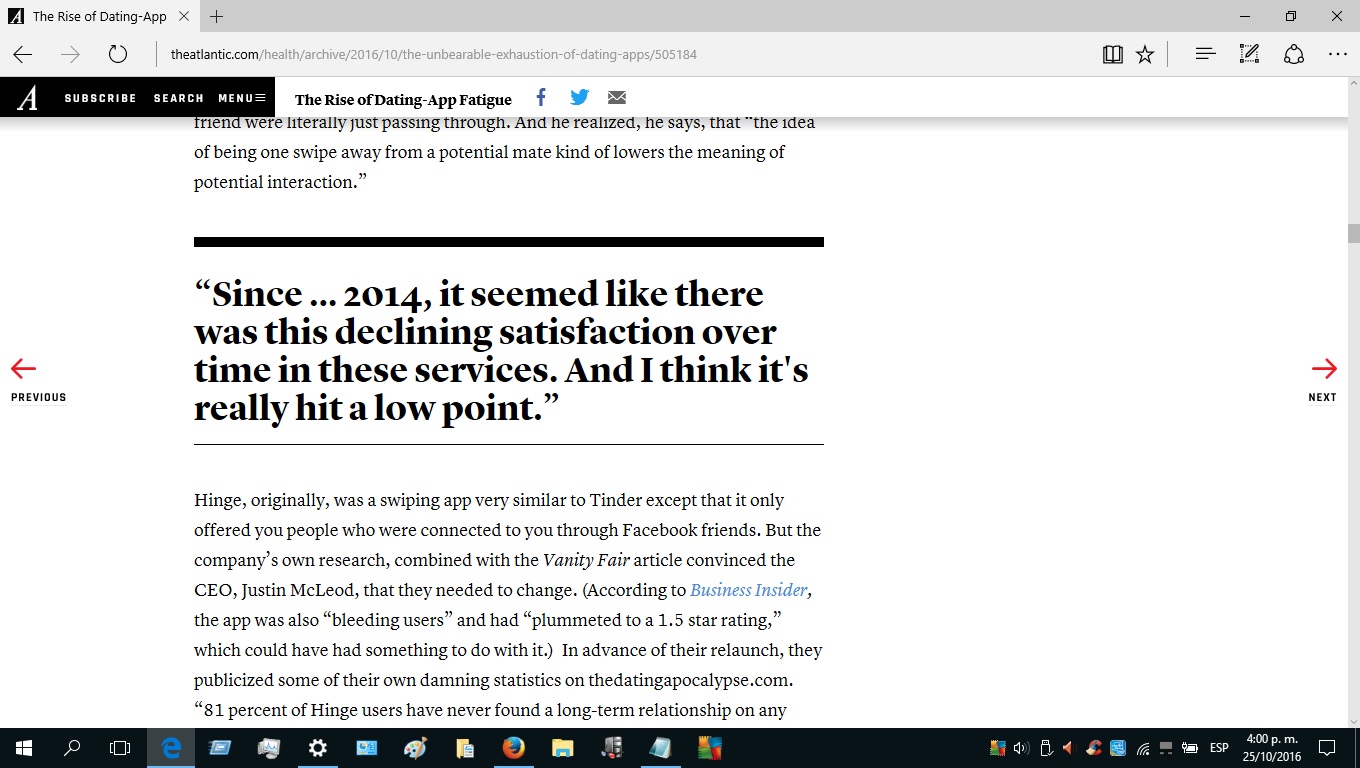Open the MENU hamburger in Atlantic header
This screenshot has height=768, width=1360.
coord(242,98)
